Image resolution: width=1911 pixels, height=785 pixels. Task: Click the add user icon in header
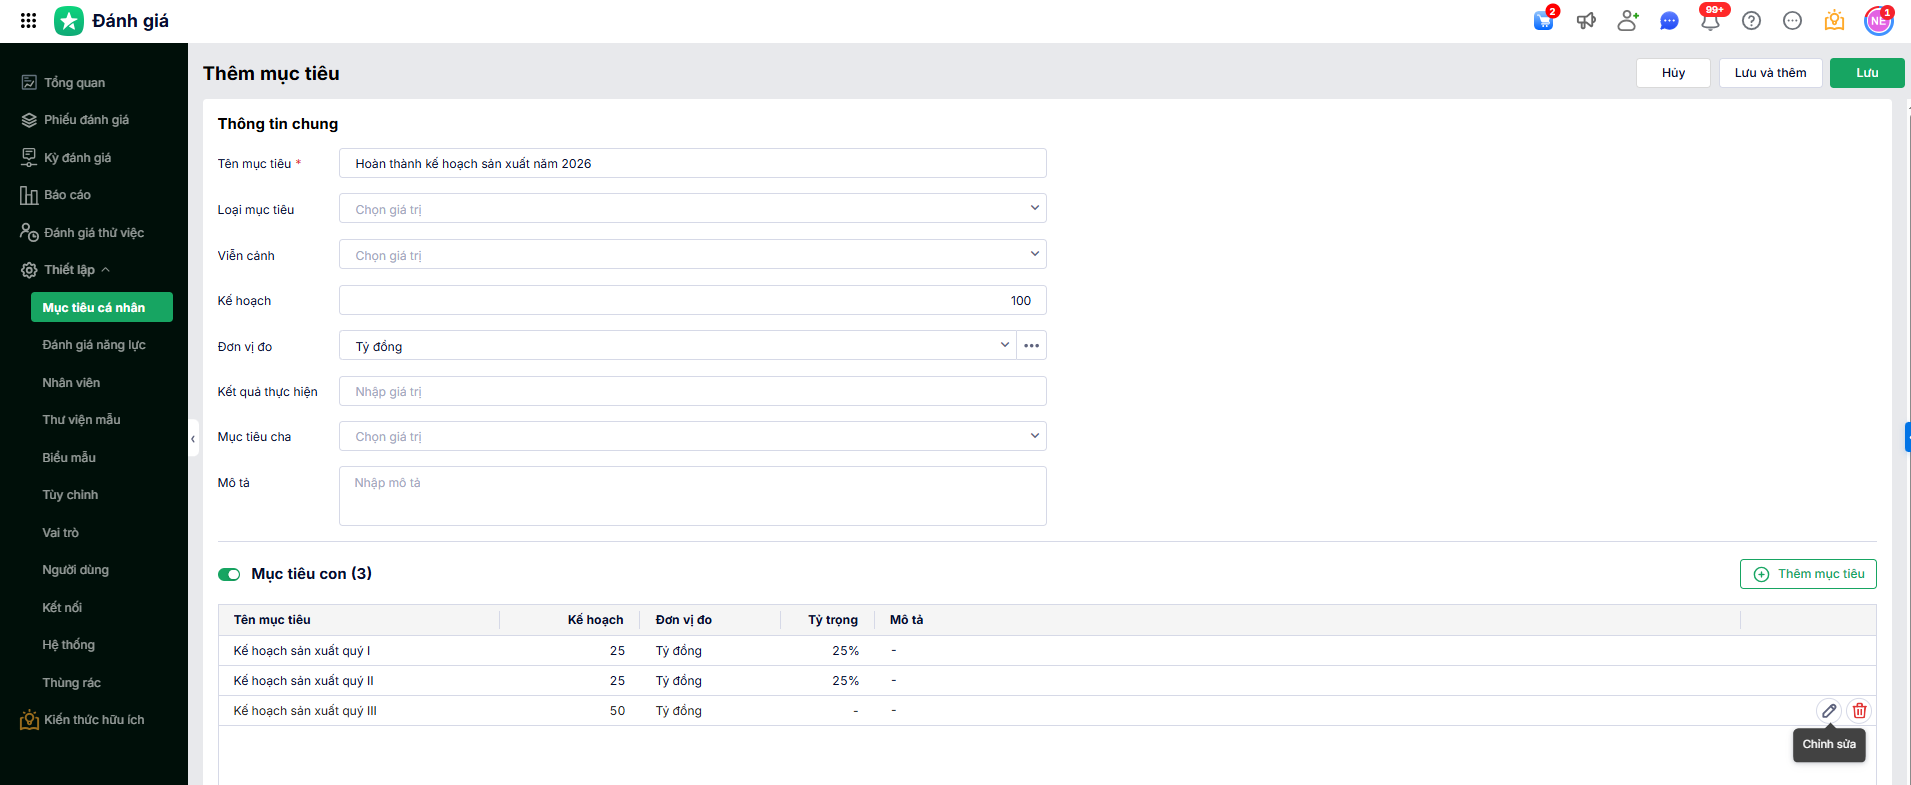1628,21
